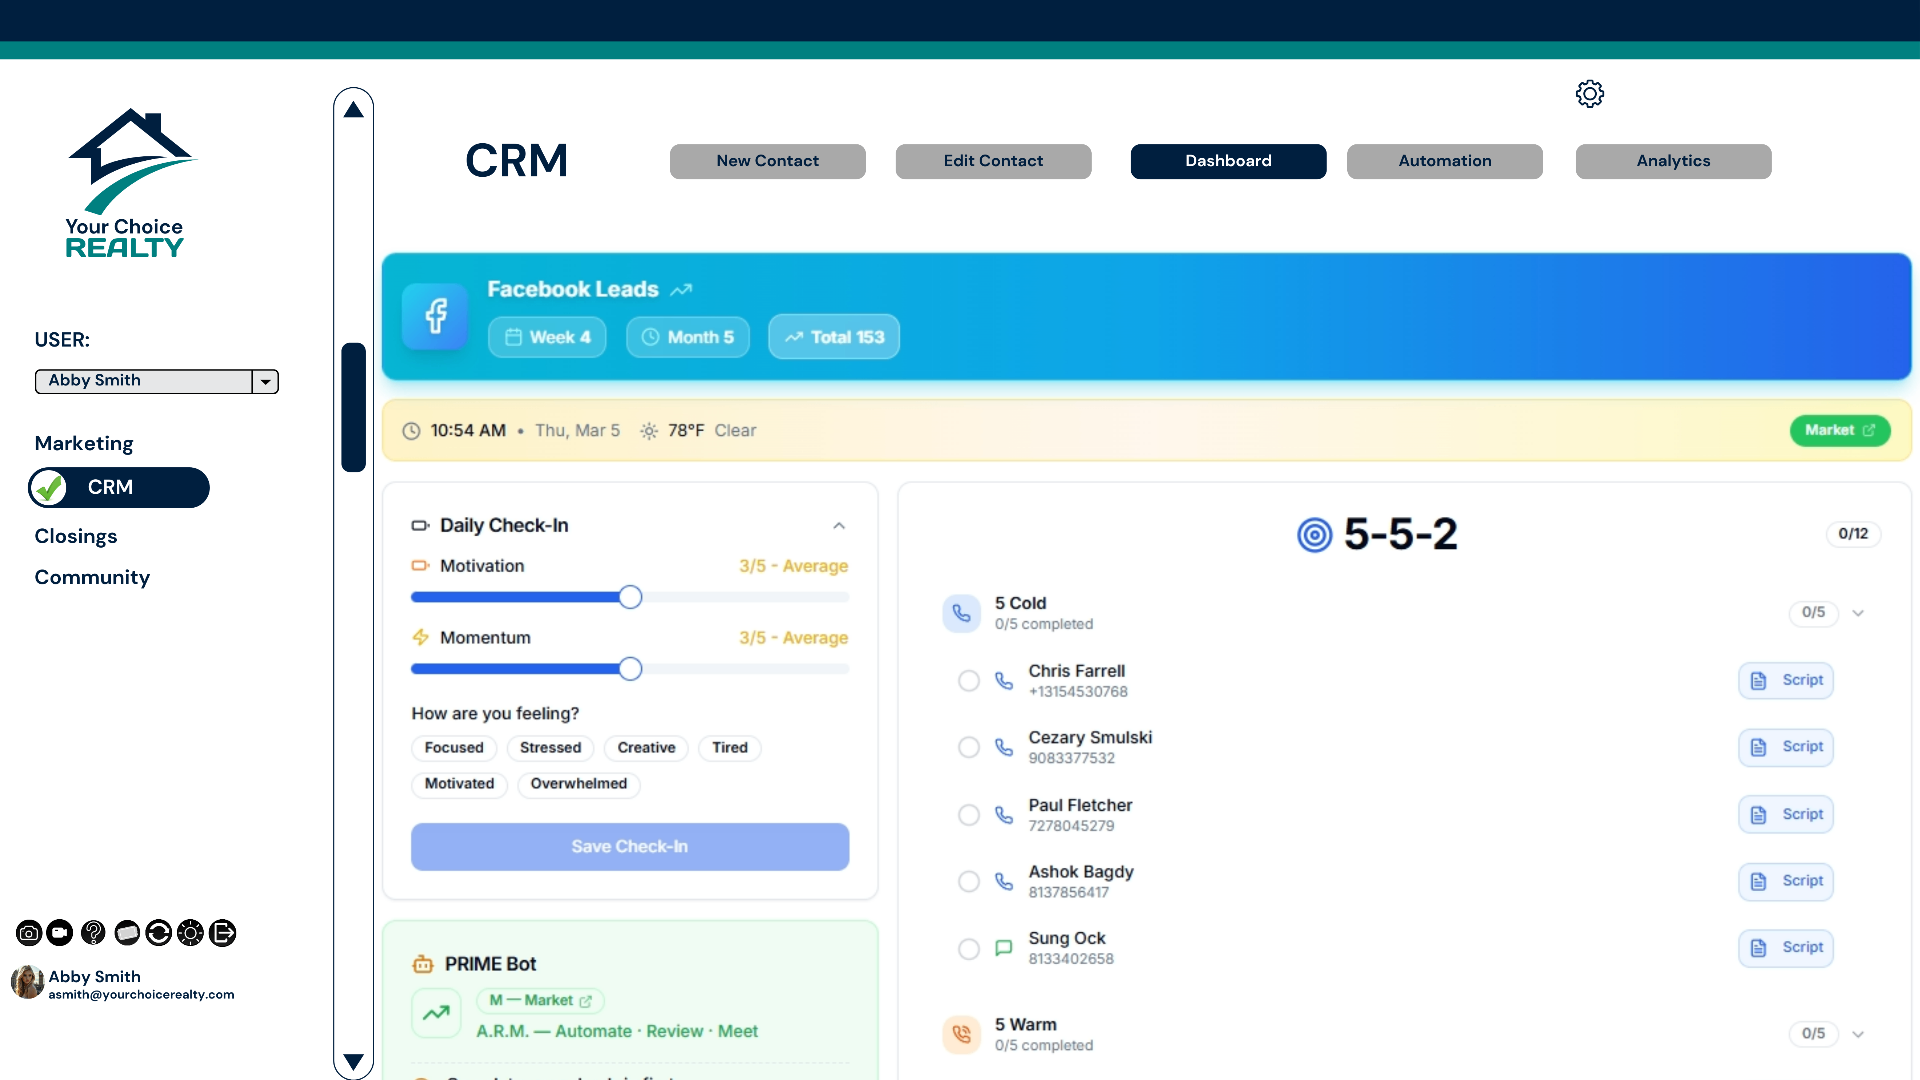The image size is (1920, 1080).
Task: Open the Closings menu item
Action: pyautogui.click(x=76, y=536)
